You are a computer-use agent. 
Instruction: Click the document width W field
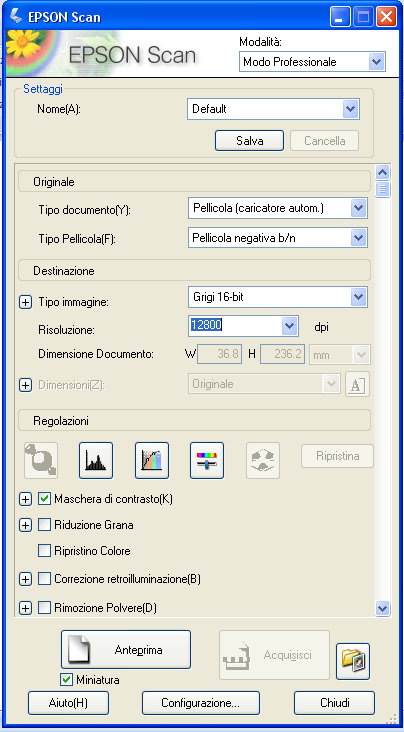point(220,355)
